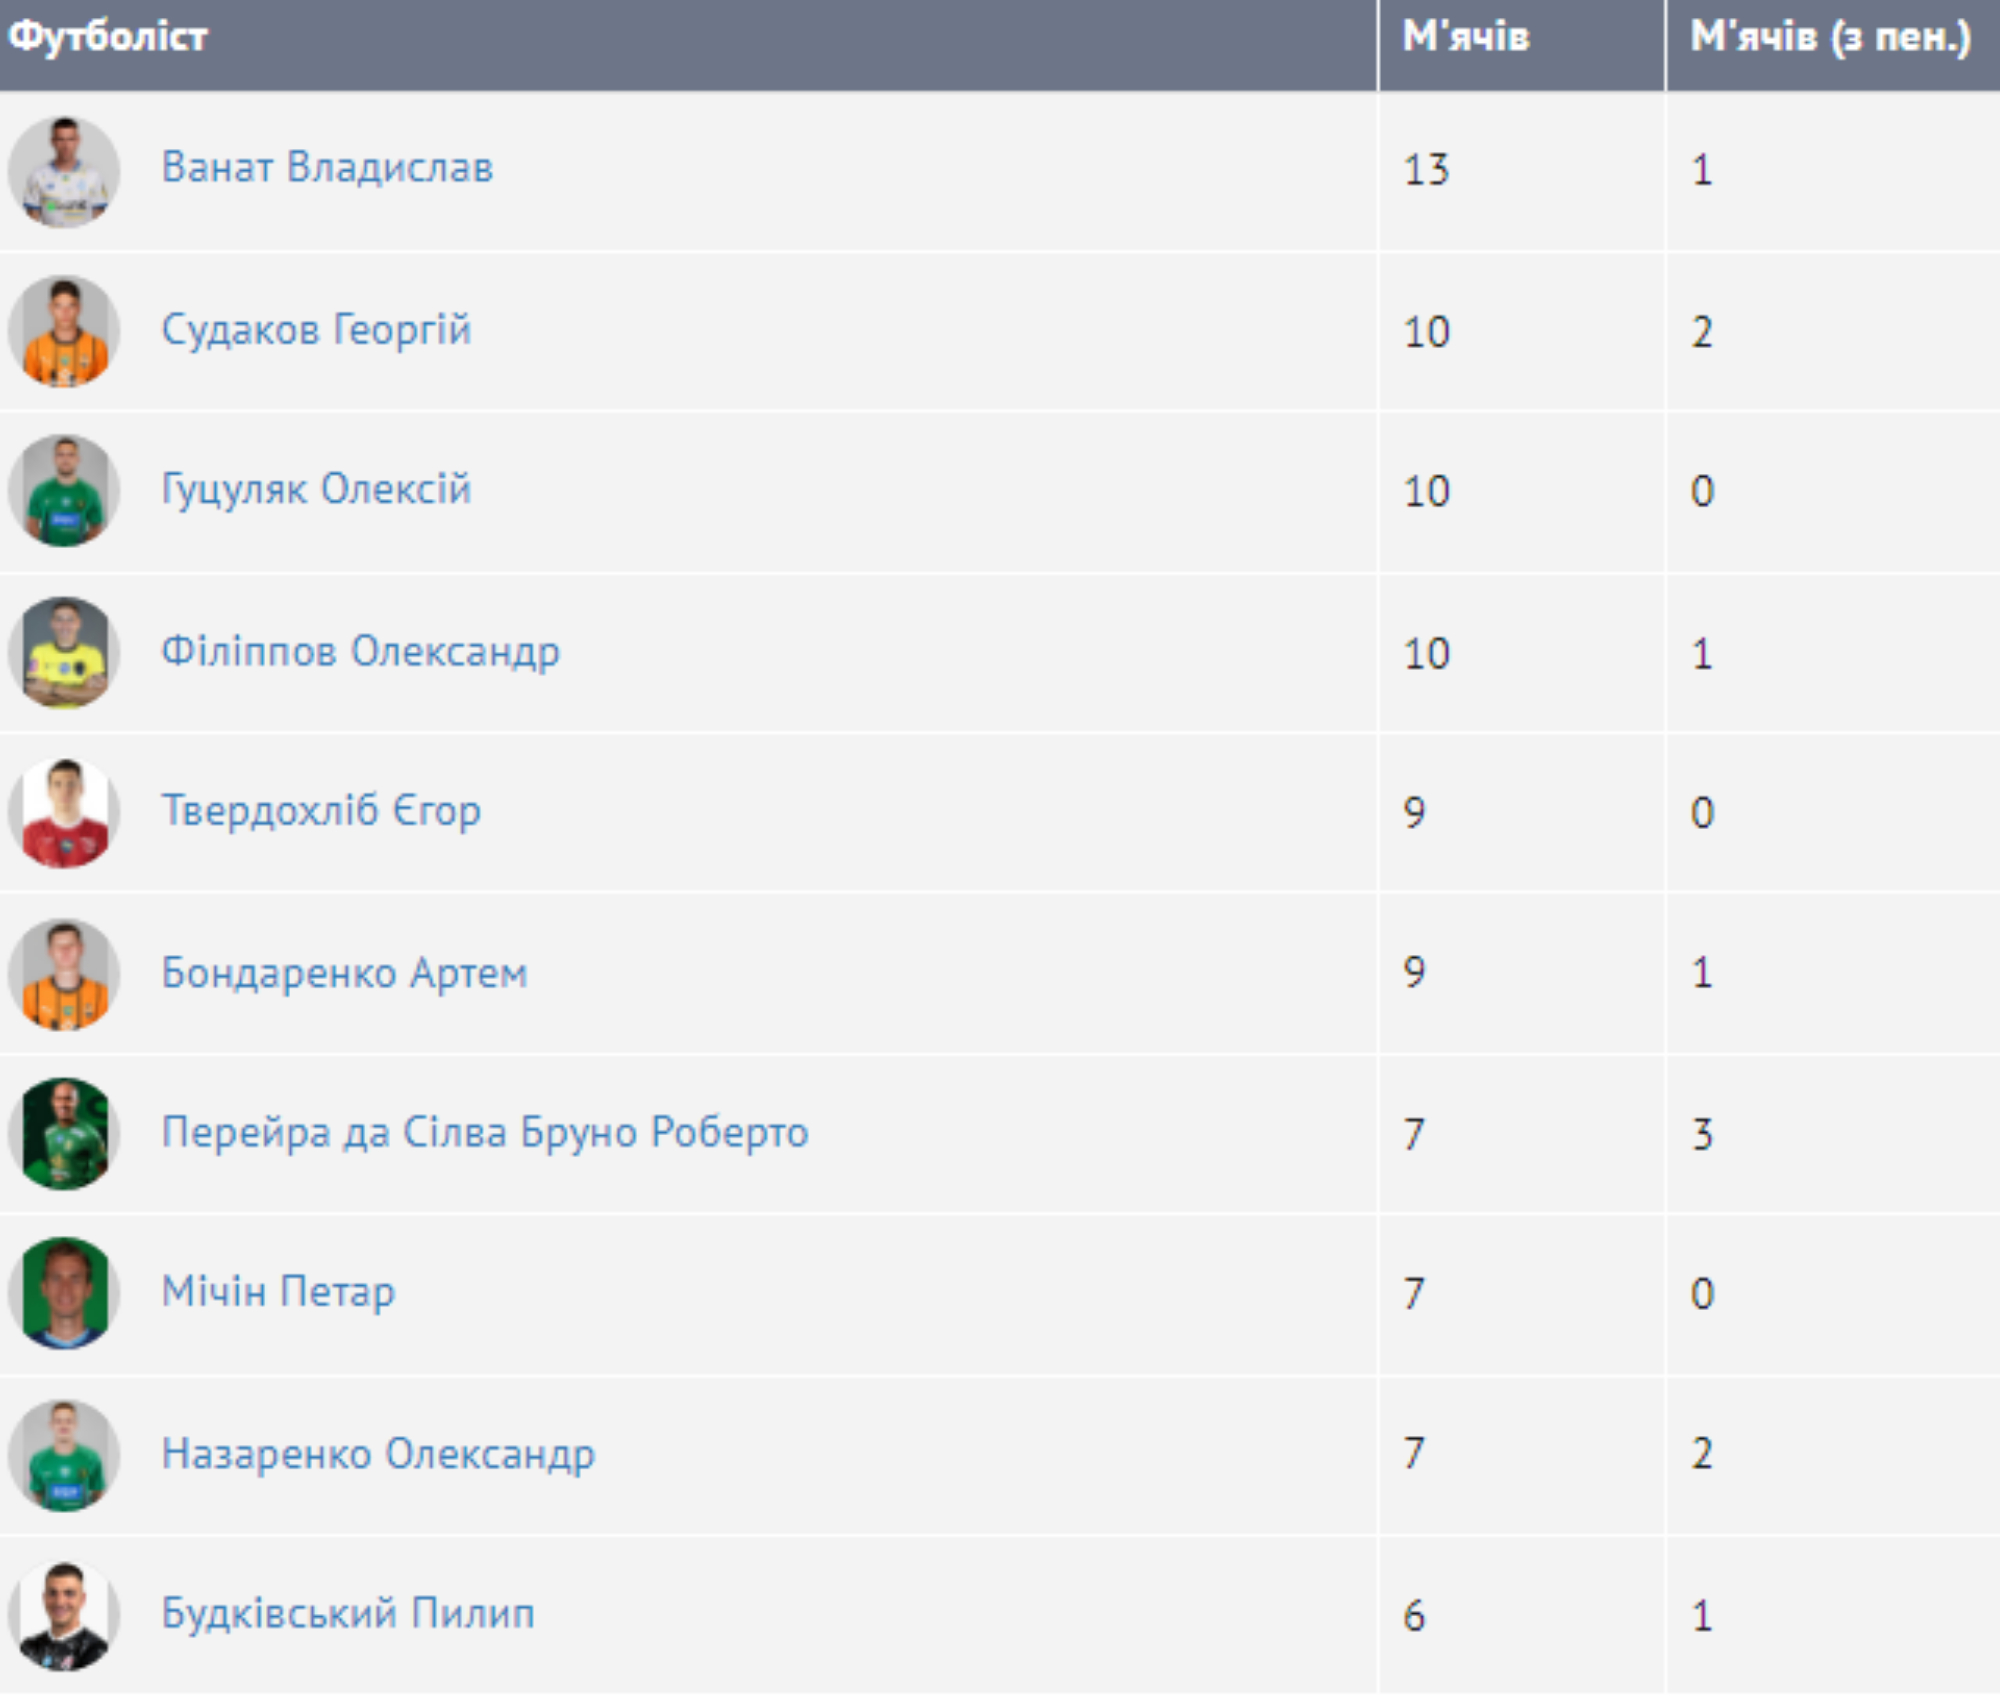Click Мічін Петар's player photo
The height and width of the screenshot is (1698, 2000).
[x=64, y=1293]
